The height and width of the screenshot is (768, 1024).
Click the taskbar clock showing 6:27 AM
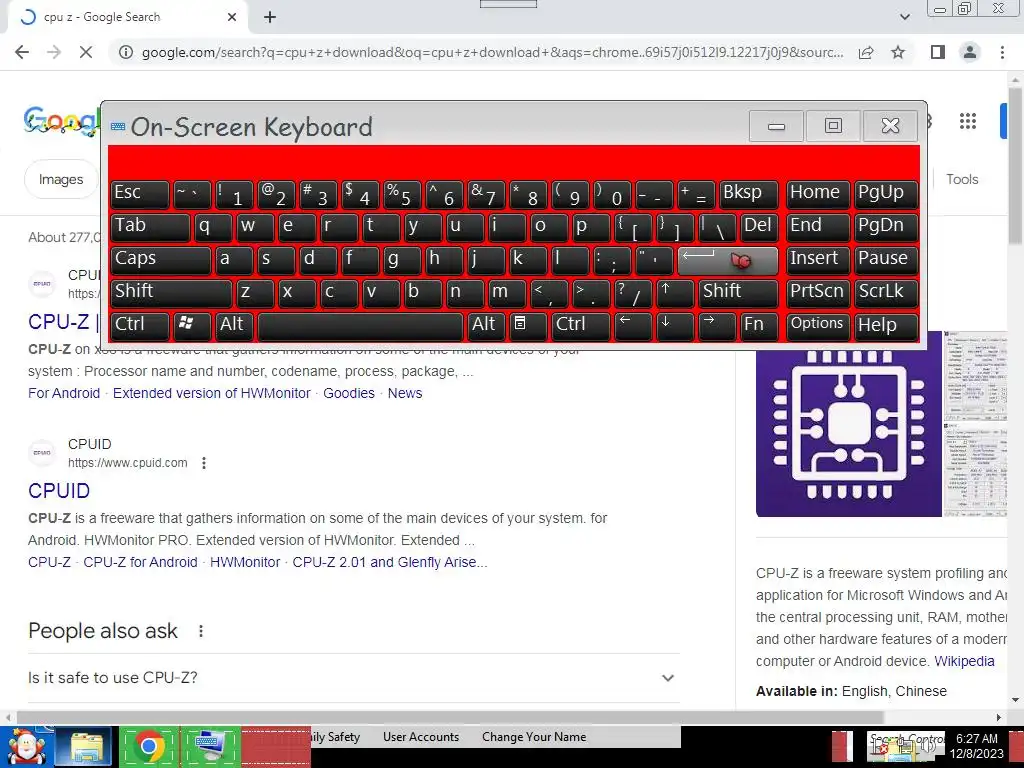click(x=977, y=746)
